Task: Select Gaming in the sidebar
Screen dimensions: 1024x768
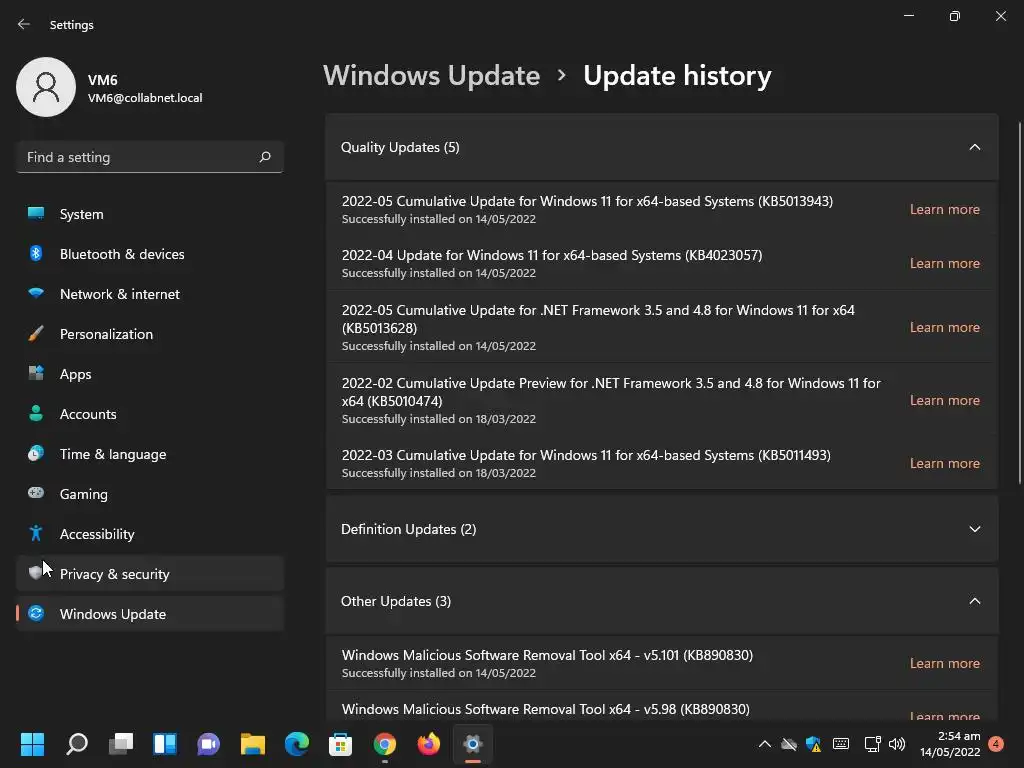Action: click(x=150, y=493)
